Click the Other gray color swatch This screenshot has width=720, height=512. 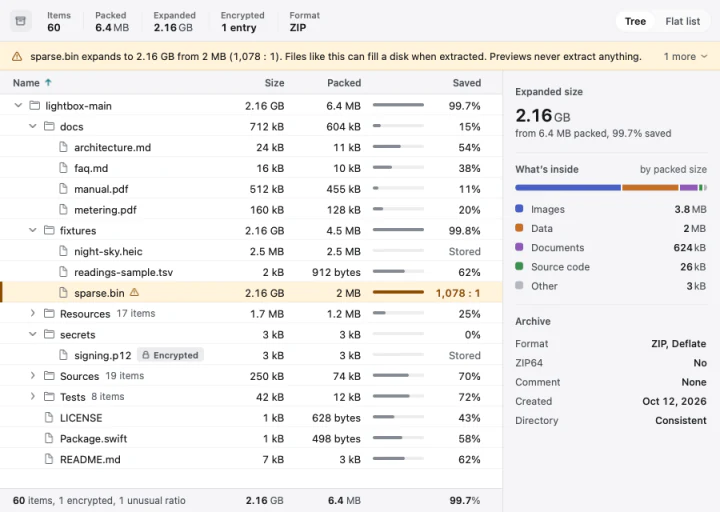(519, 286)
